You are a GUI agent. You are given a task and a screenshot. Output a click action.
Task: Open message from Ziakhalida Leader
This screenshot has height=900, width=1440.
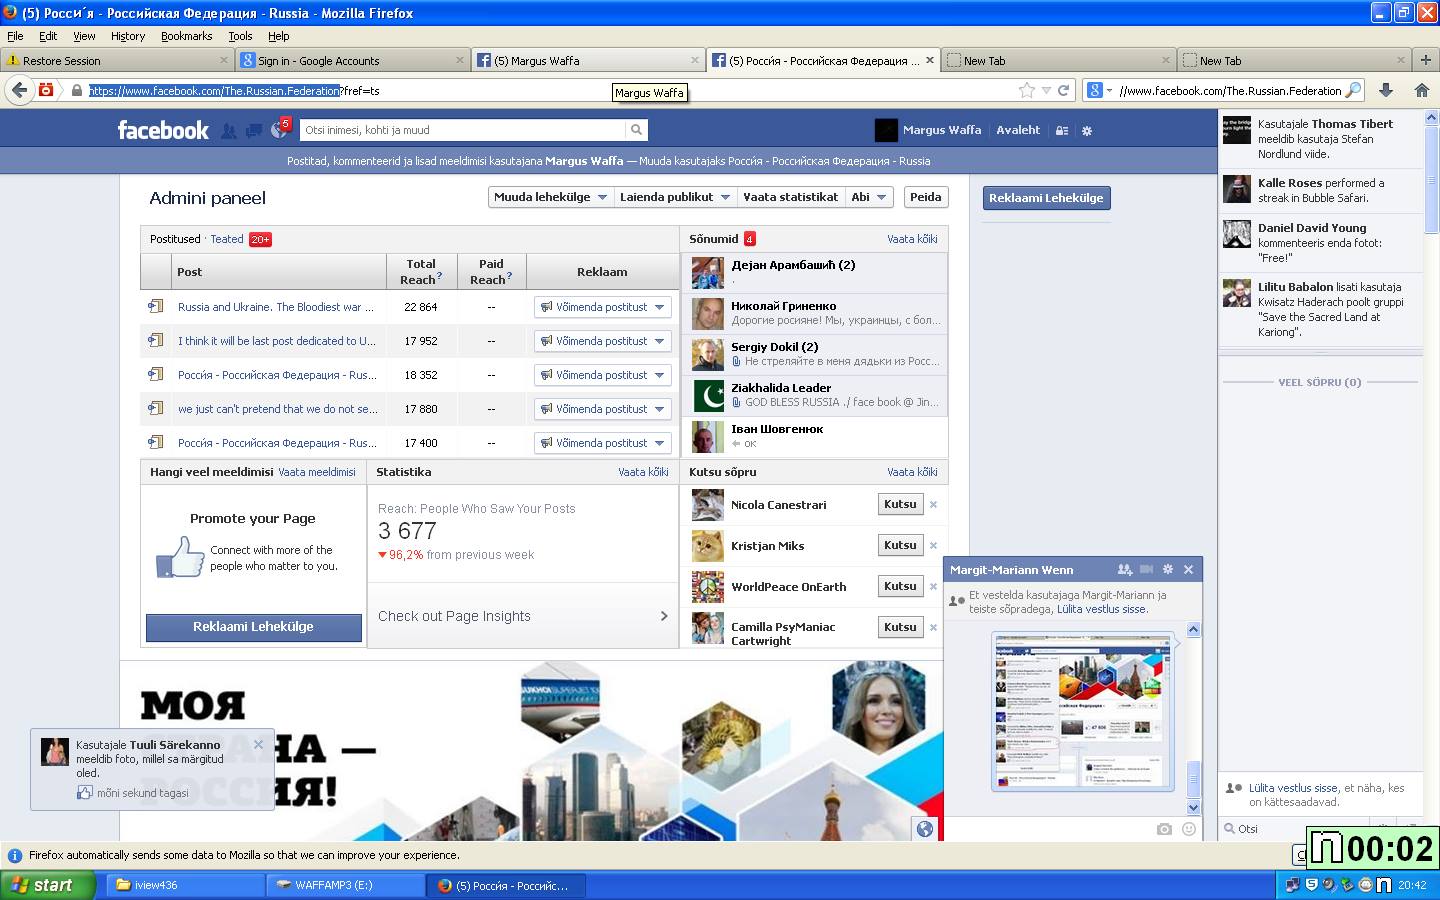point(815,395)
